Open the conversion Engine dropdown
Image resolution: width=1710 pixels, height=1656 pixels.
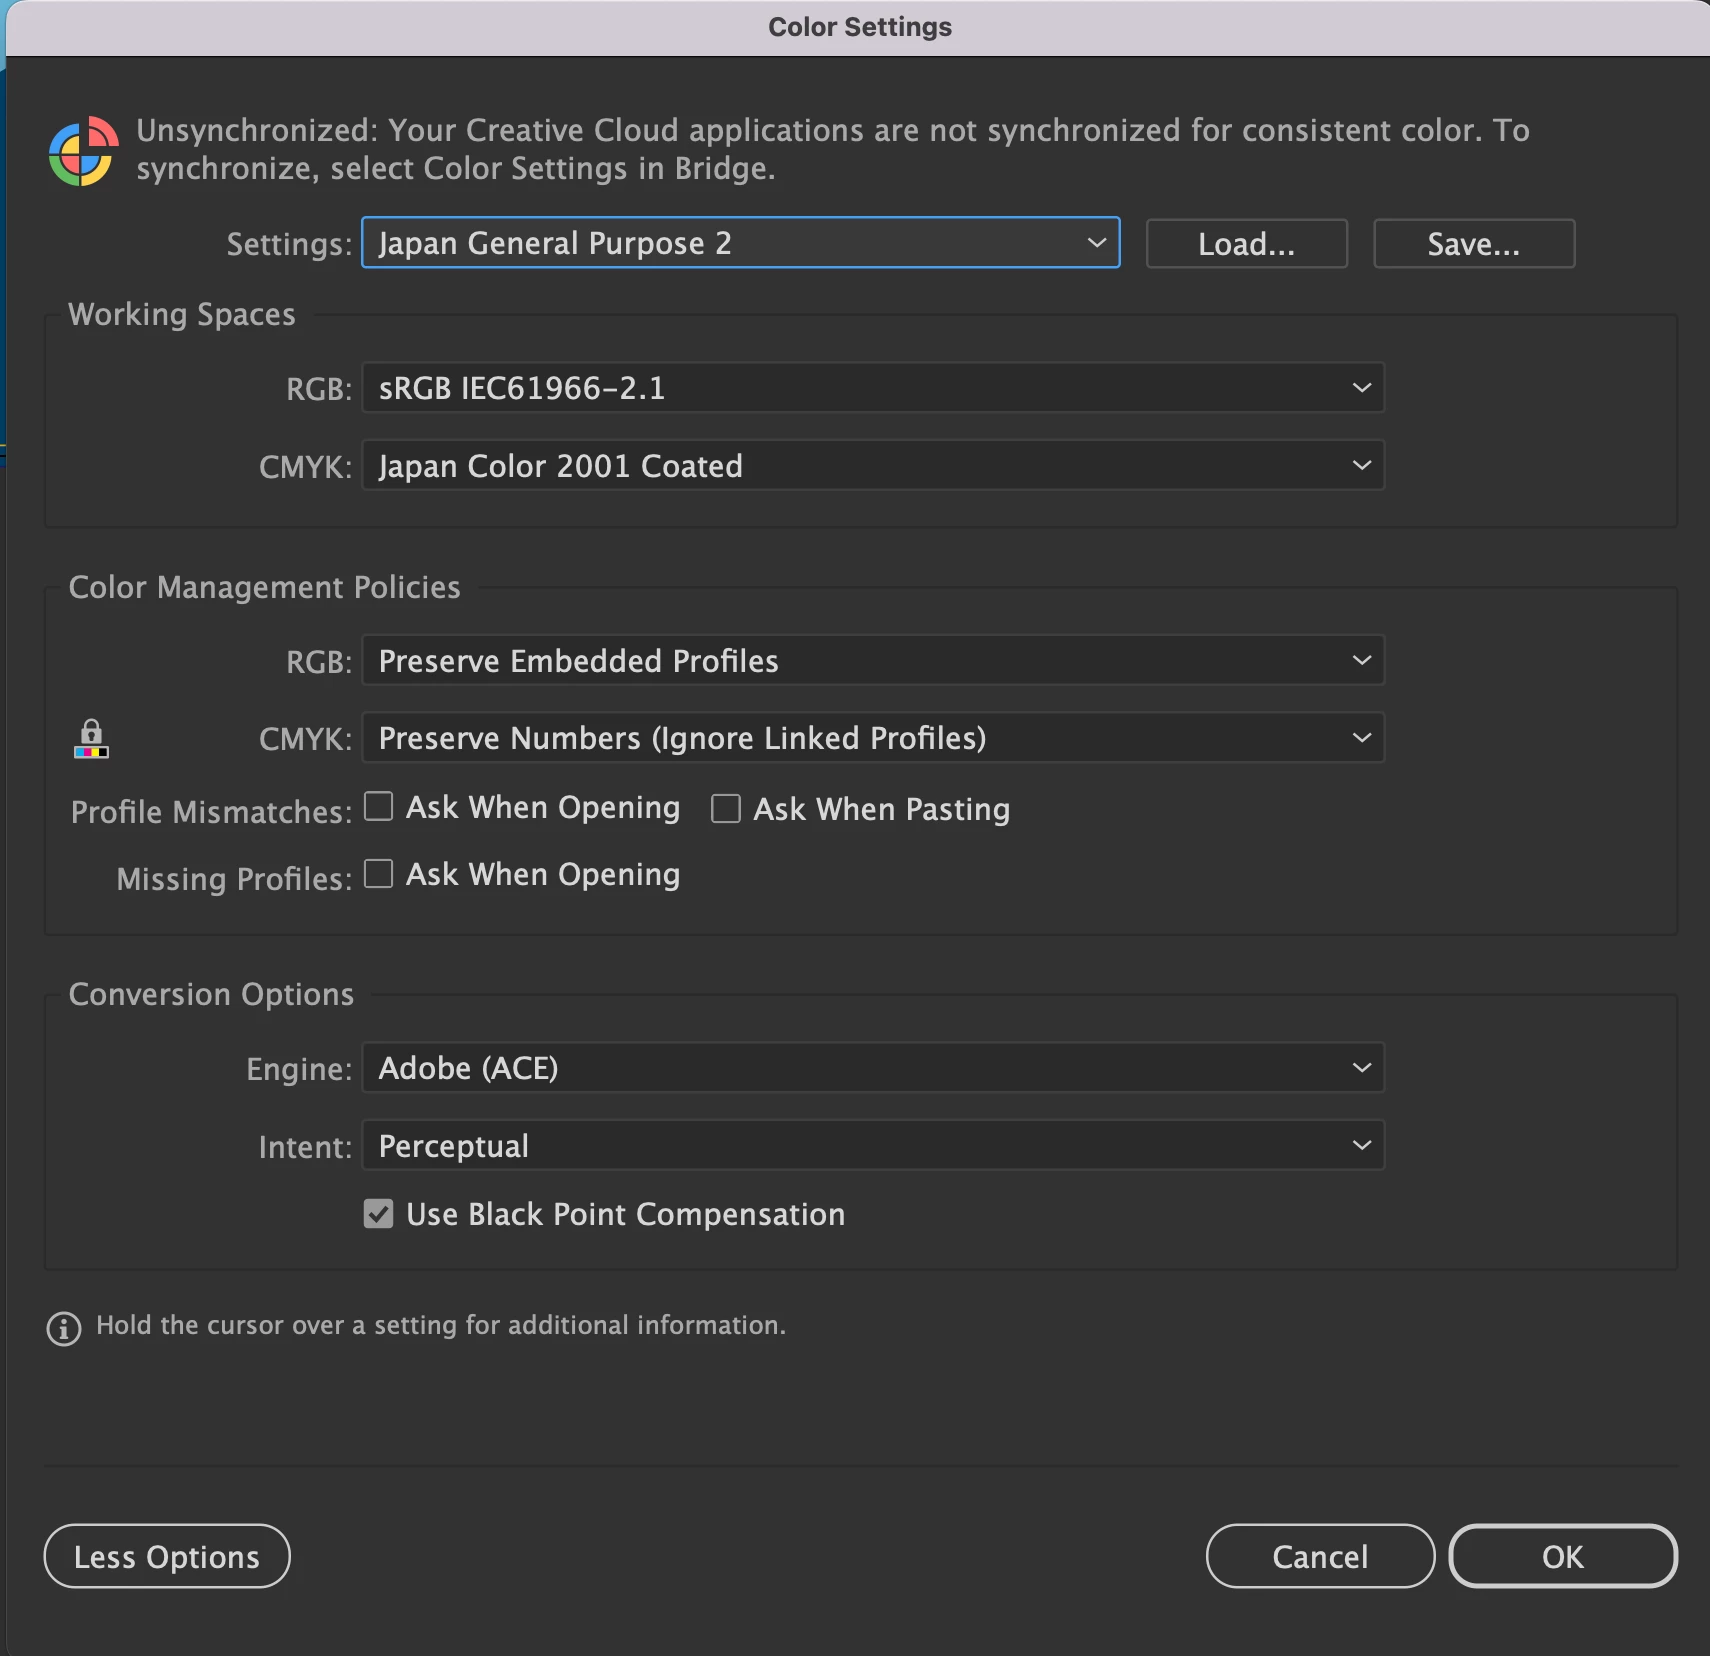pyautogui.click(x=873, y=1068)
